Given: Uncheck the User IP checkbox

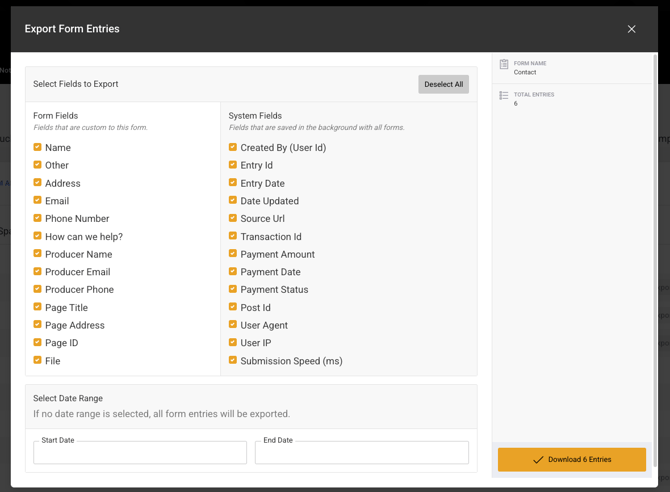Looking at the screenshot, I should tap(233, 343).
